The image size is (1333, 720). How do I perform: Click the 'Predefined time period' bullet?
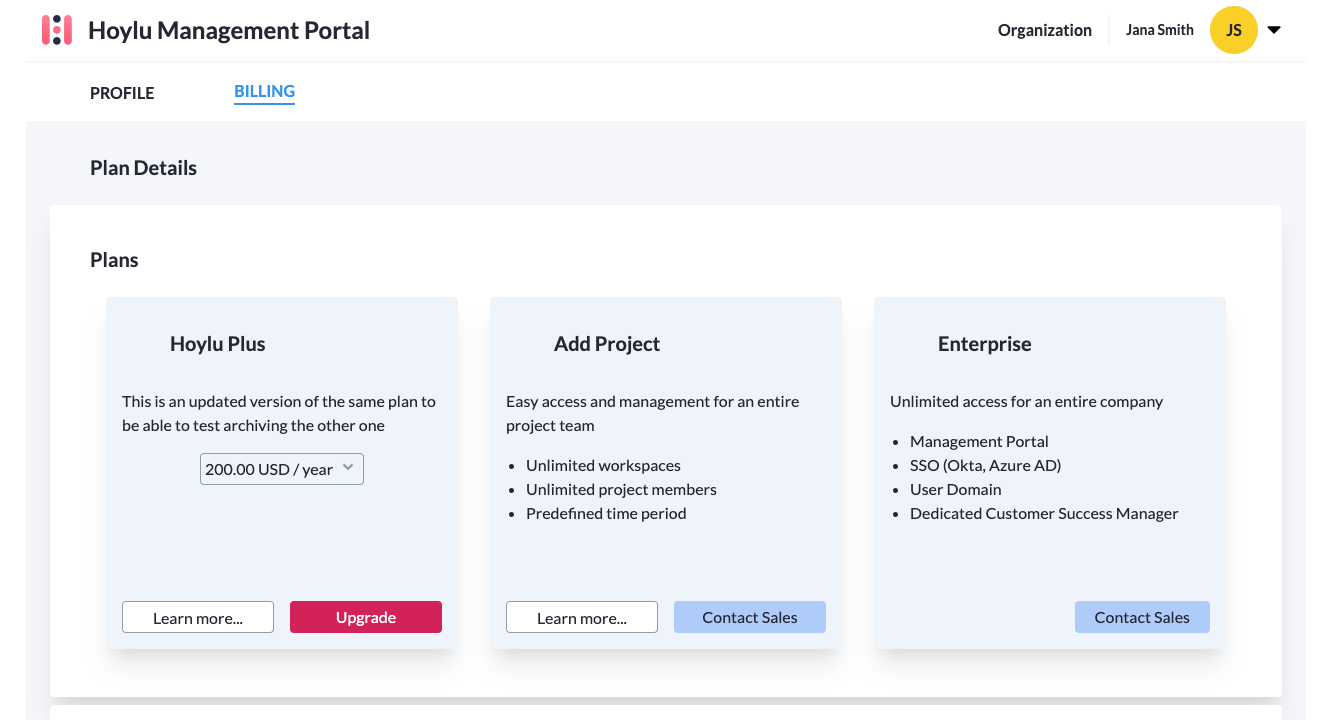[x=606, y=513]
